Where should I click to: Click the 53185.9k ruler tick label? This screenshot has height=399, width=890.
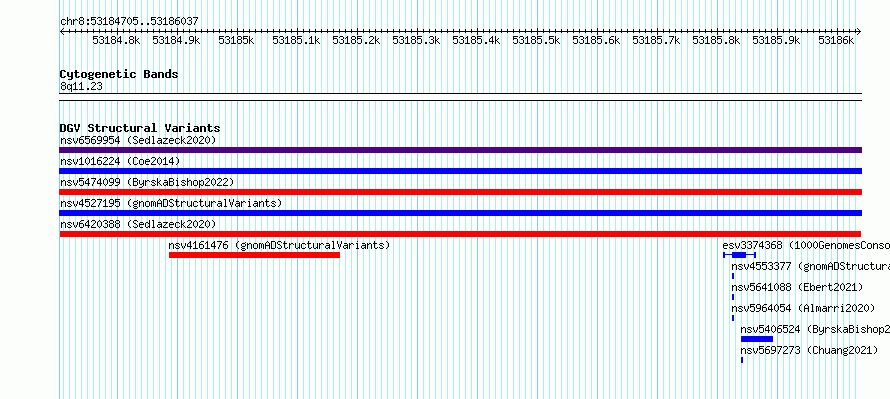click(776, 40)
